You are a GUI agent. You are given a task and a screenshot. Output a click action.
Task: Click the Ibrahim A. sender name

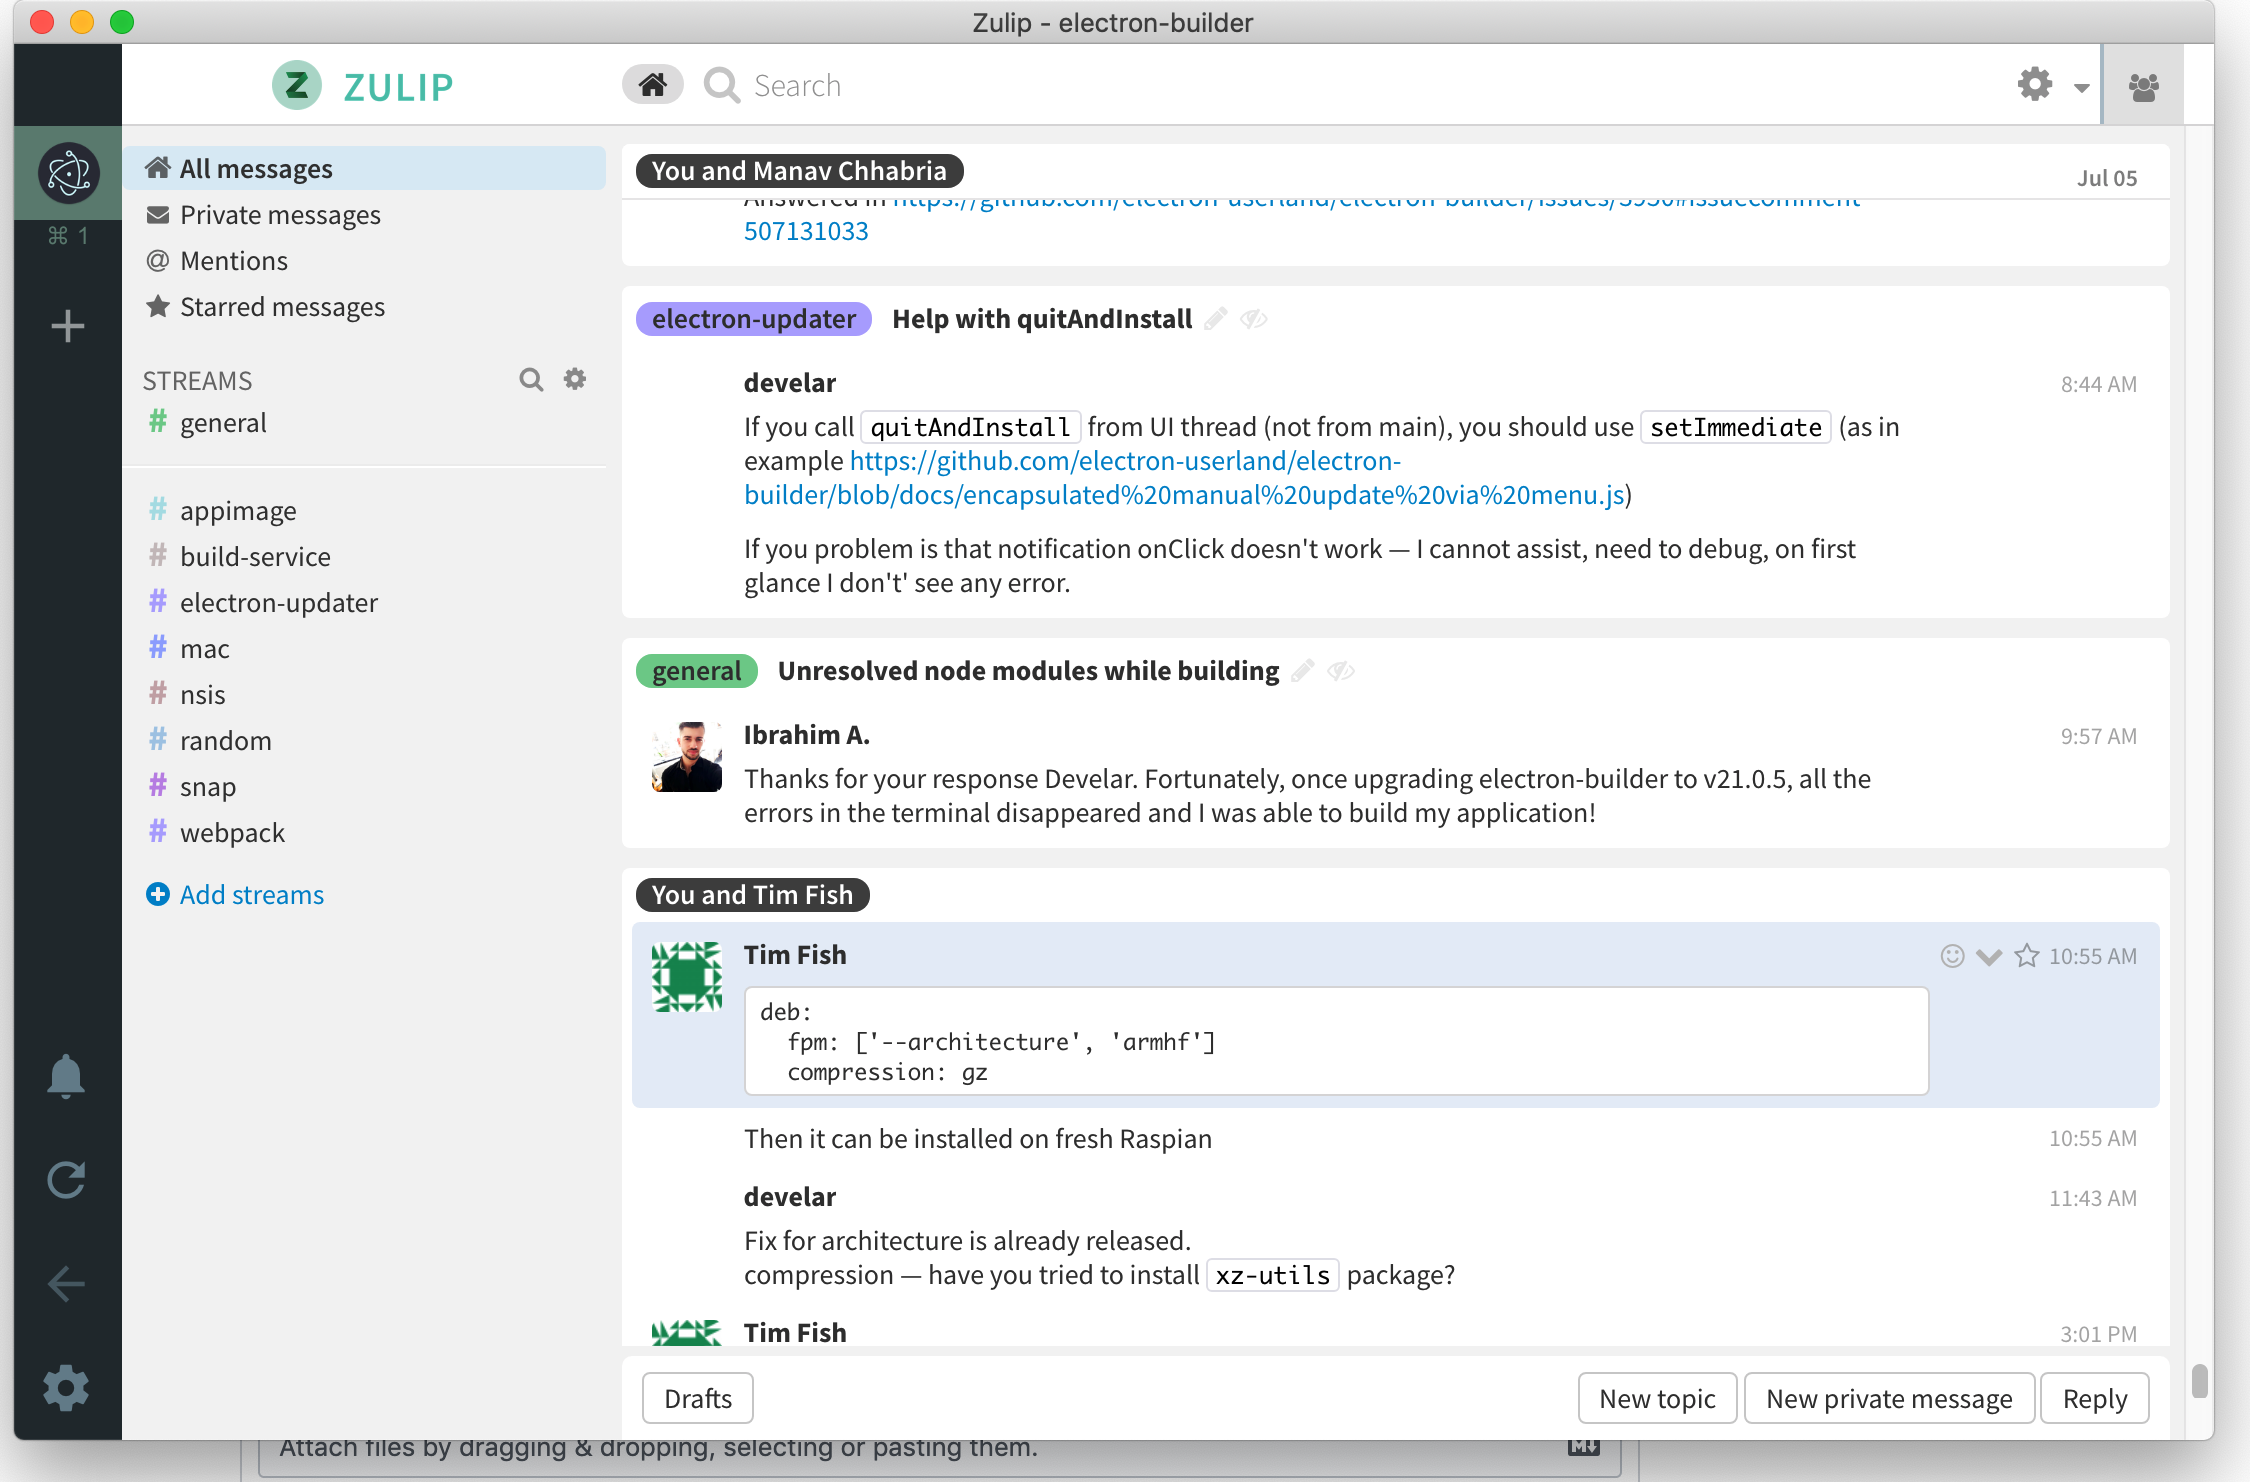(807, 735)
